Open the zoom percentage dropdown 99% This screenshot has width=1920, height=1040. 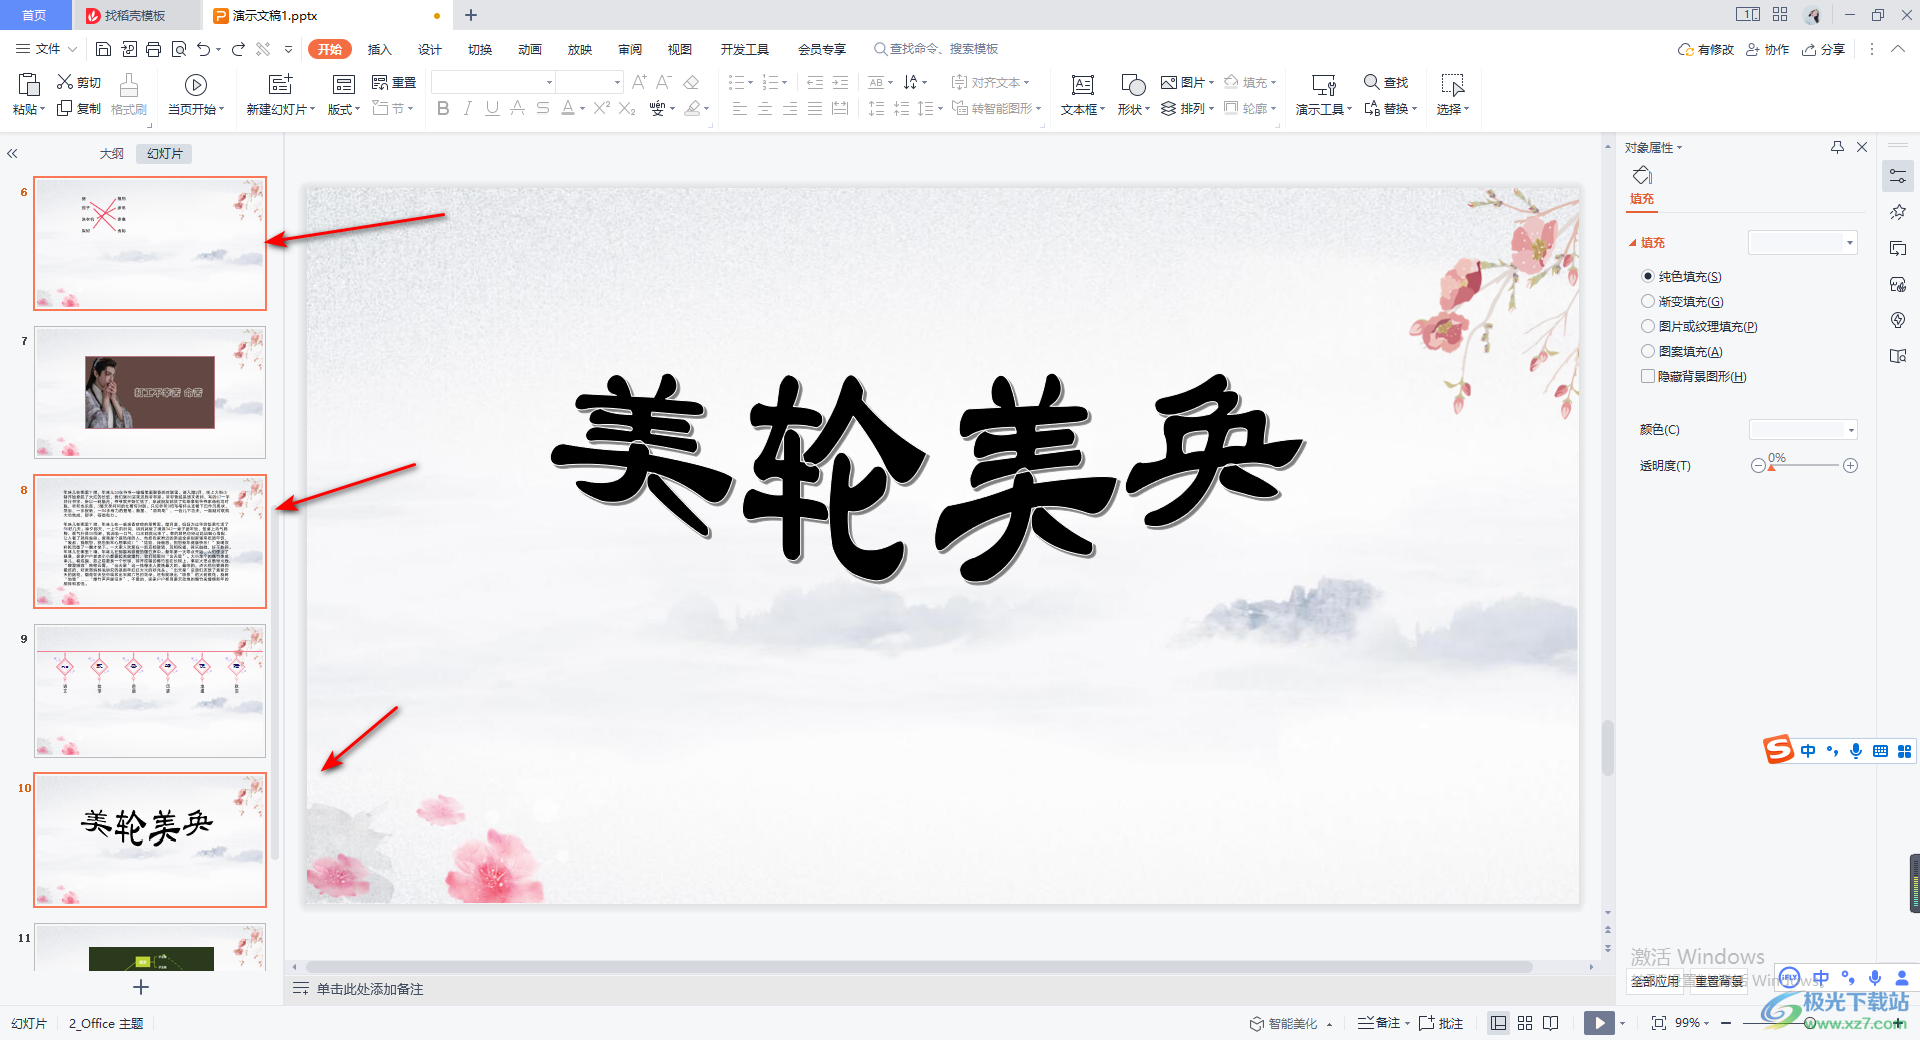pyautogui.click(x=1692, y=1023)
